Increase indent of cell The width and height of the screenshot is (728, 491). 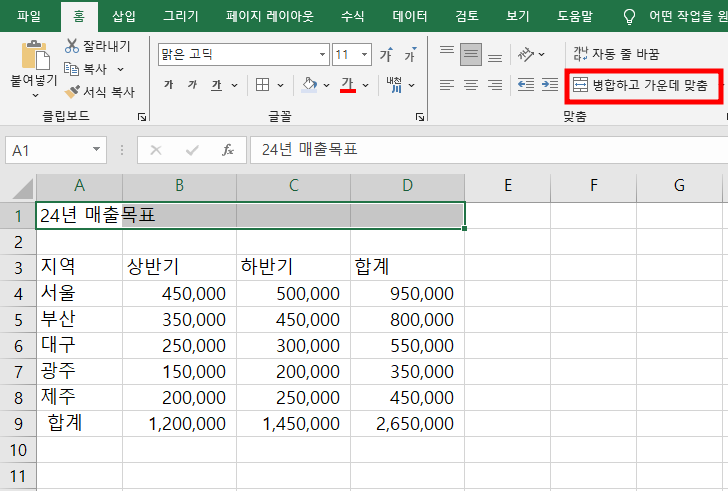coord(550,85)
